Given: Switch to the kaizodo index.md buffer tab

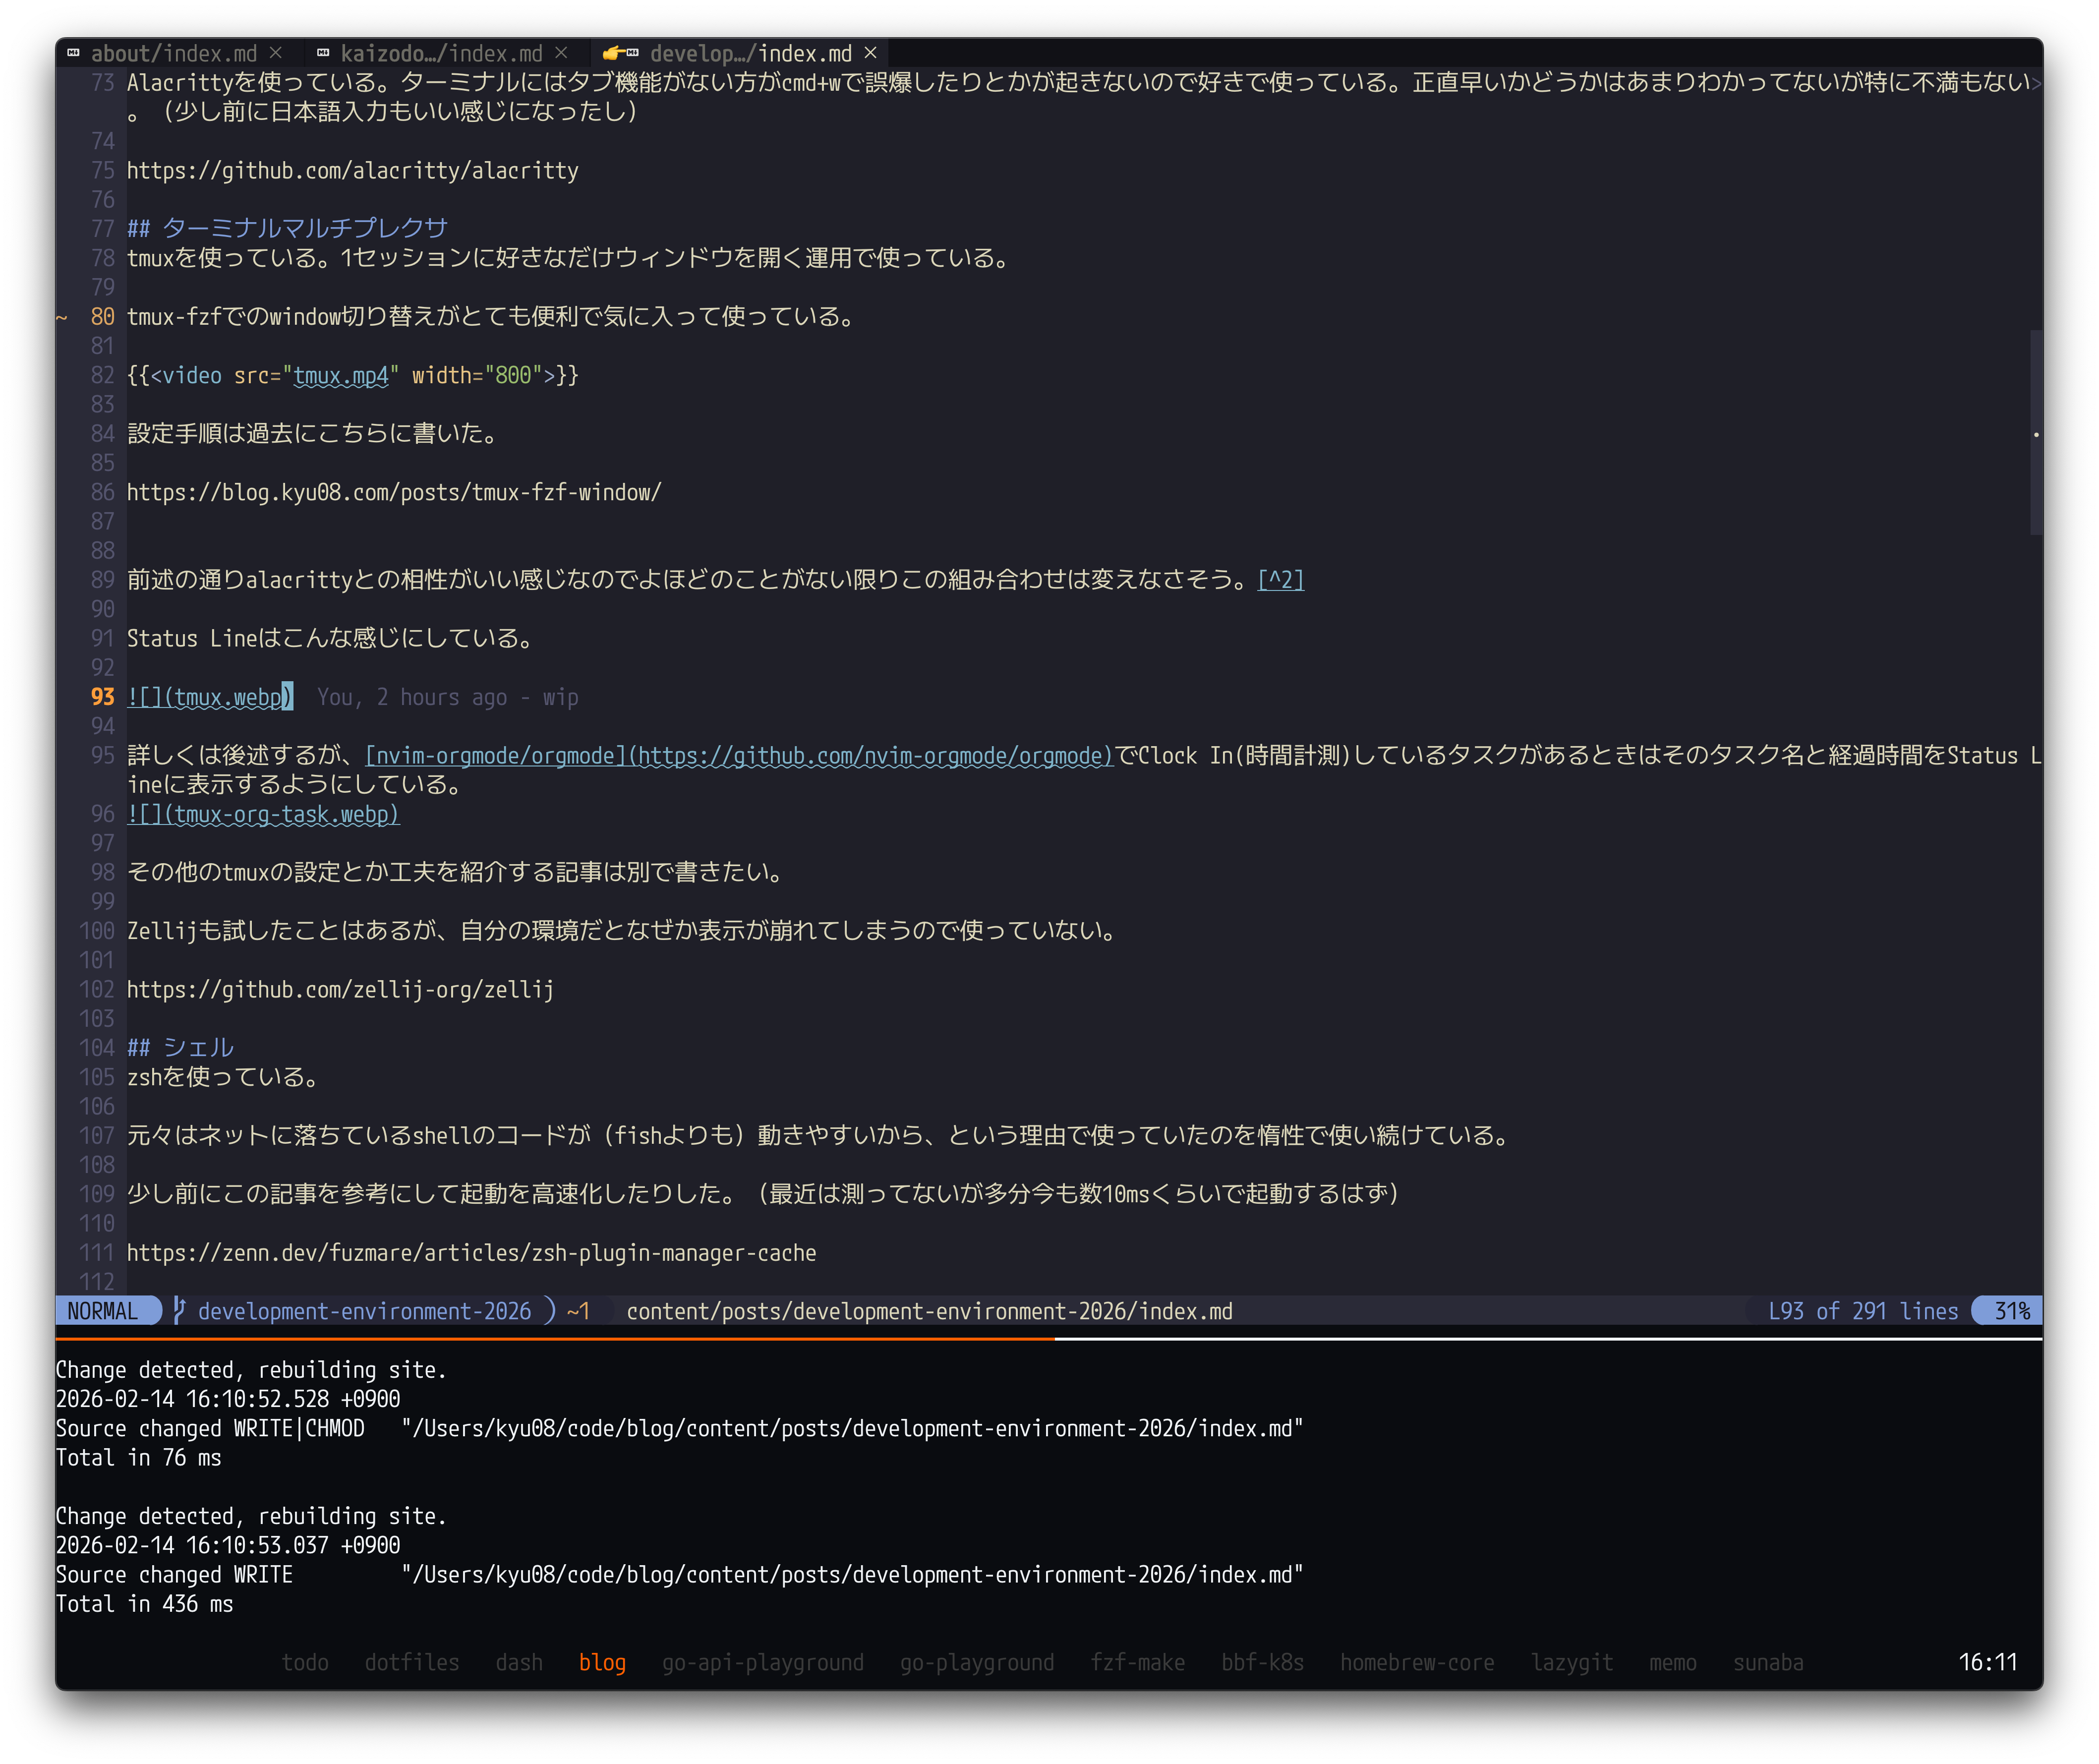Looking at the screenshot, I should click(441, 53).
